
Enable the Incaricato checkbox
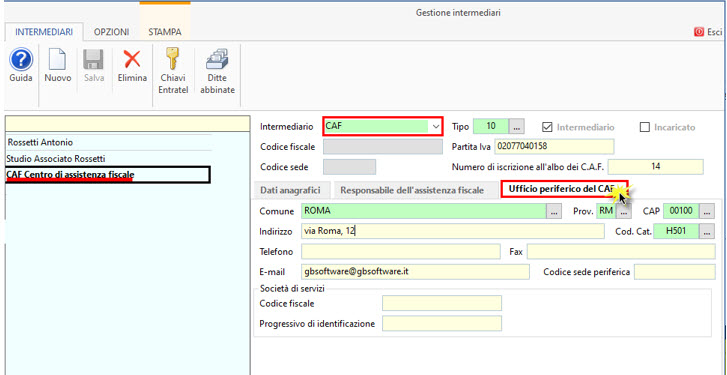point(644,127)
